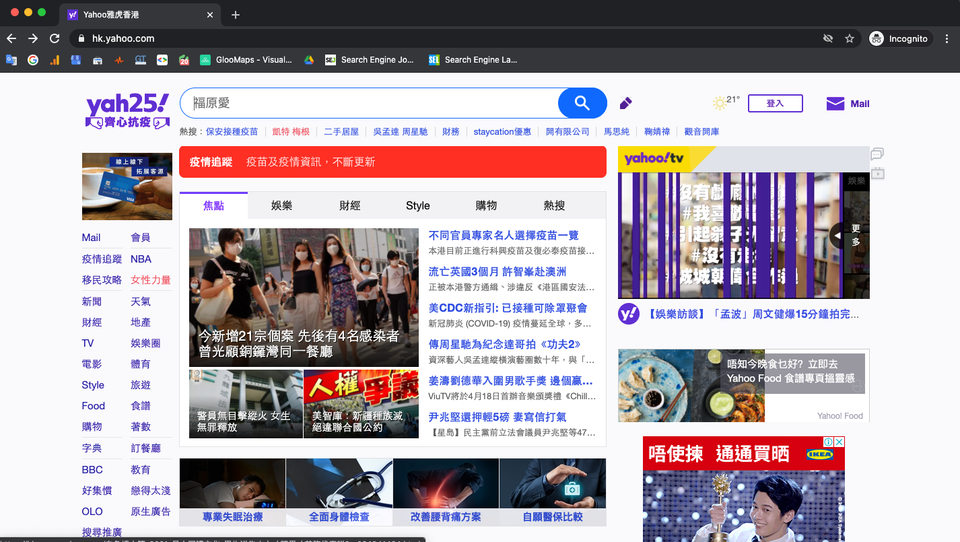
Task: Click the video icon below chat bubble
Action: [877, 173]
